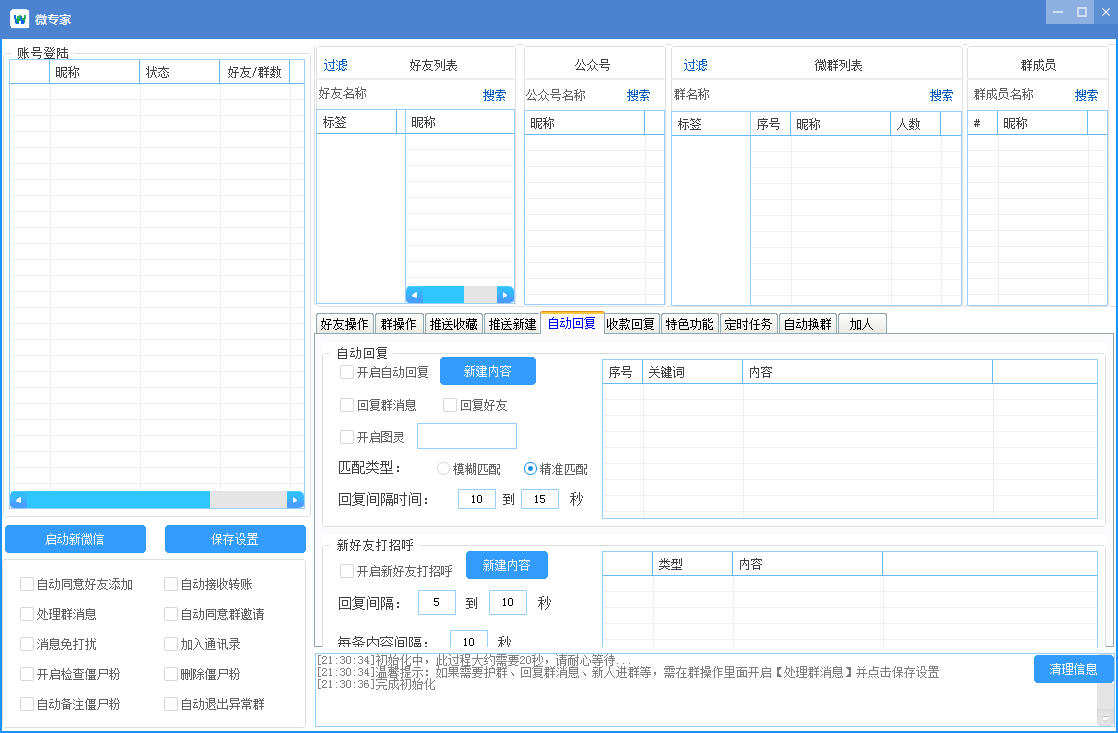Toggle 自动备注僵尸粉 checkbox
The height and width of the screenshot is (733, 1118).
point(27,704)
